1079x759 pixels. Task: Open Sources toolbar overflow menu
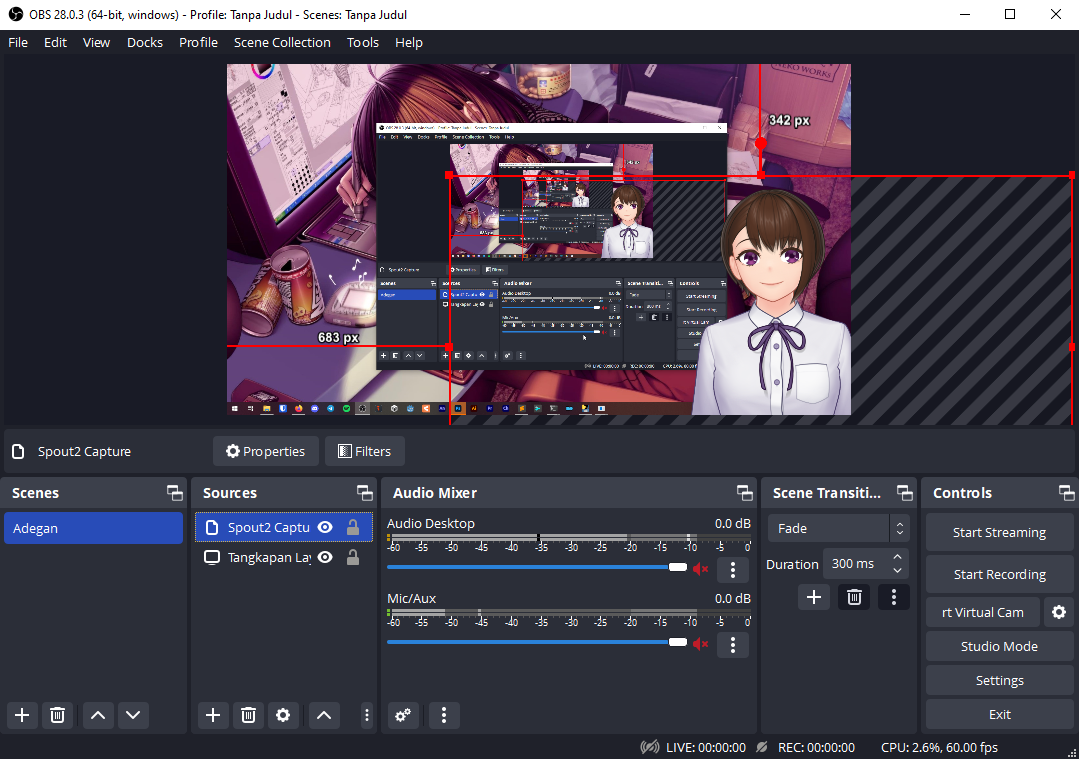pyautogui.click(x=367, y=715)
